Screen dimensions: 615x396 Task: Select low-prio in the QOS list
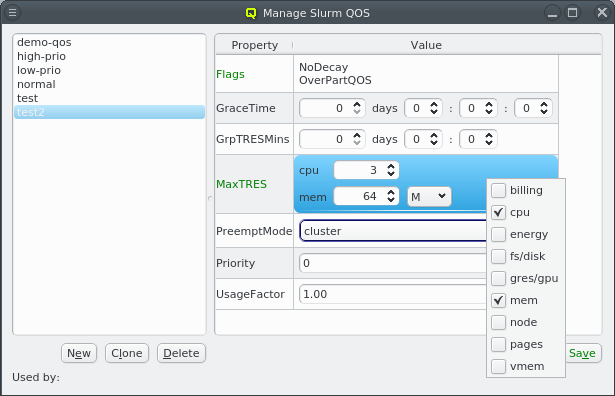pos(109,70)
